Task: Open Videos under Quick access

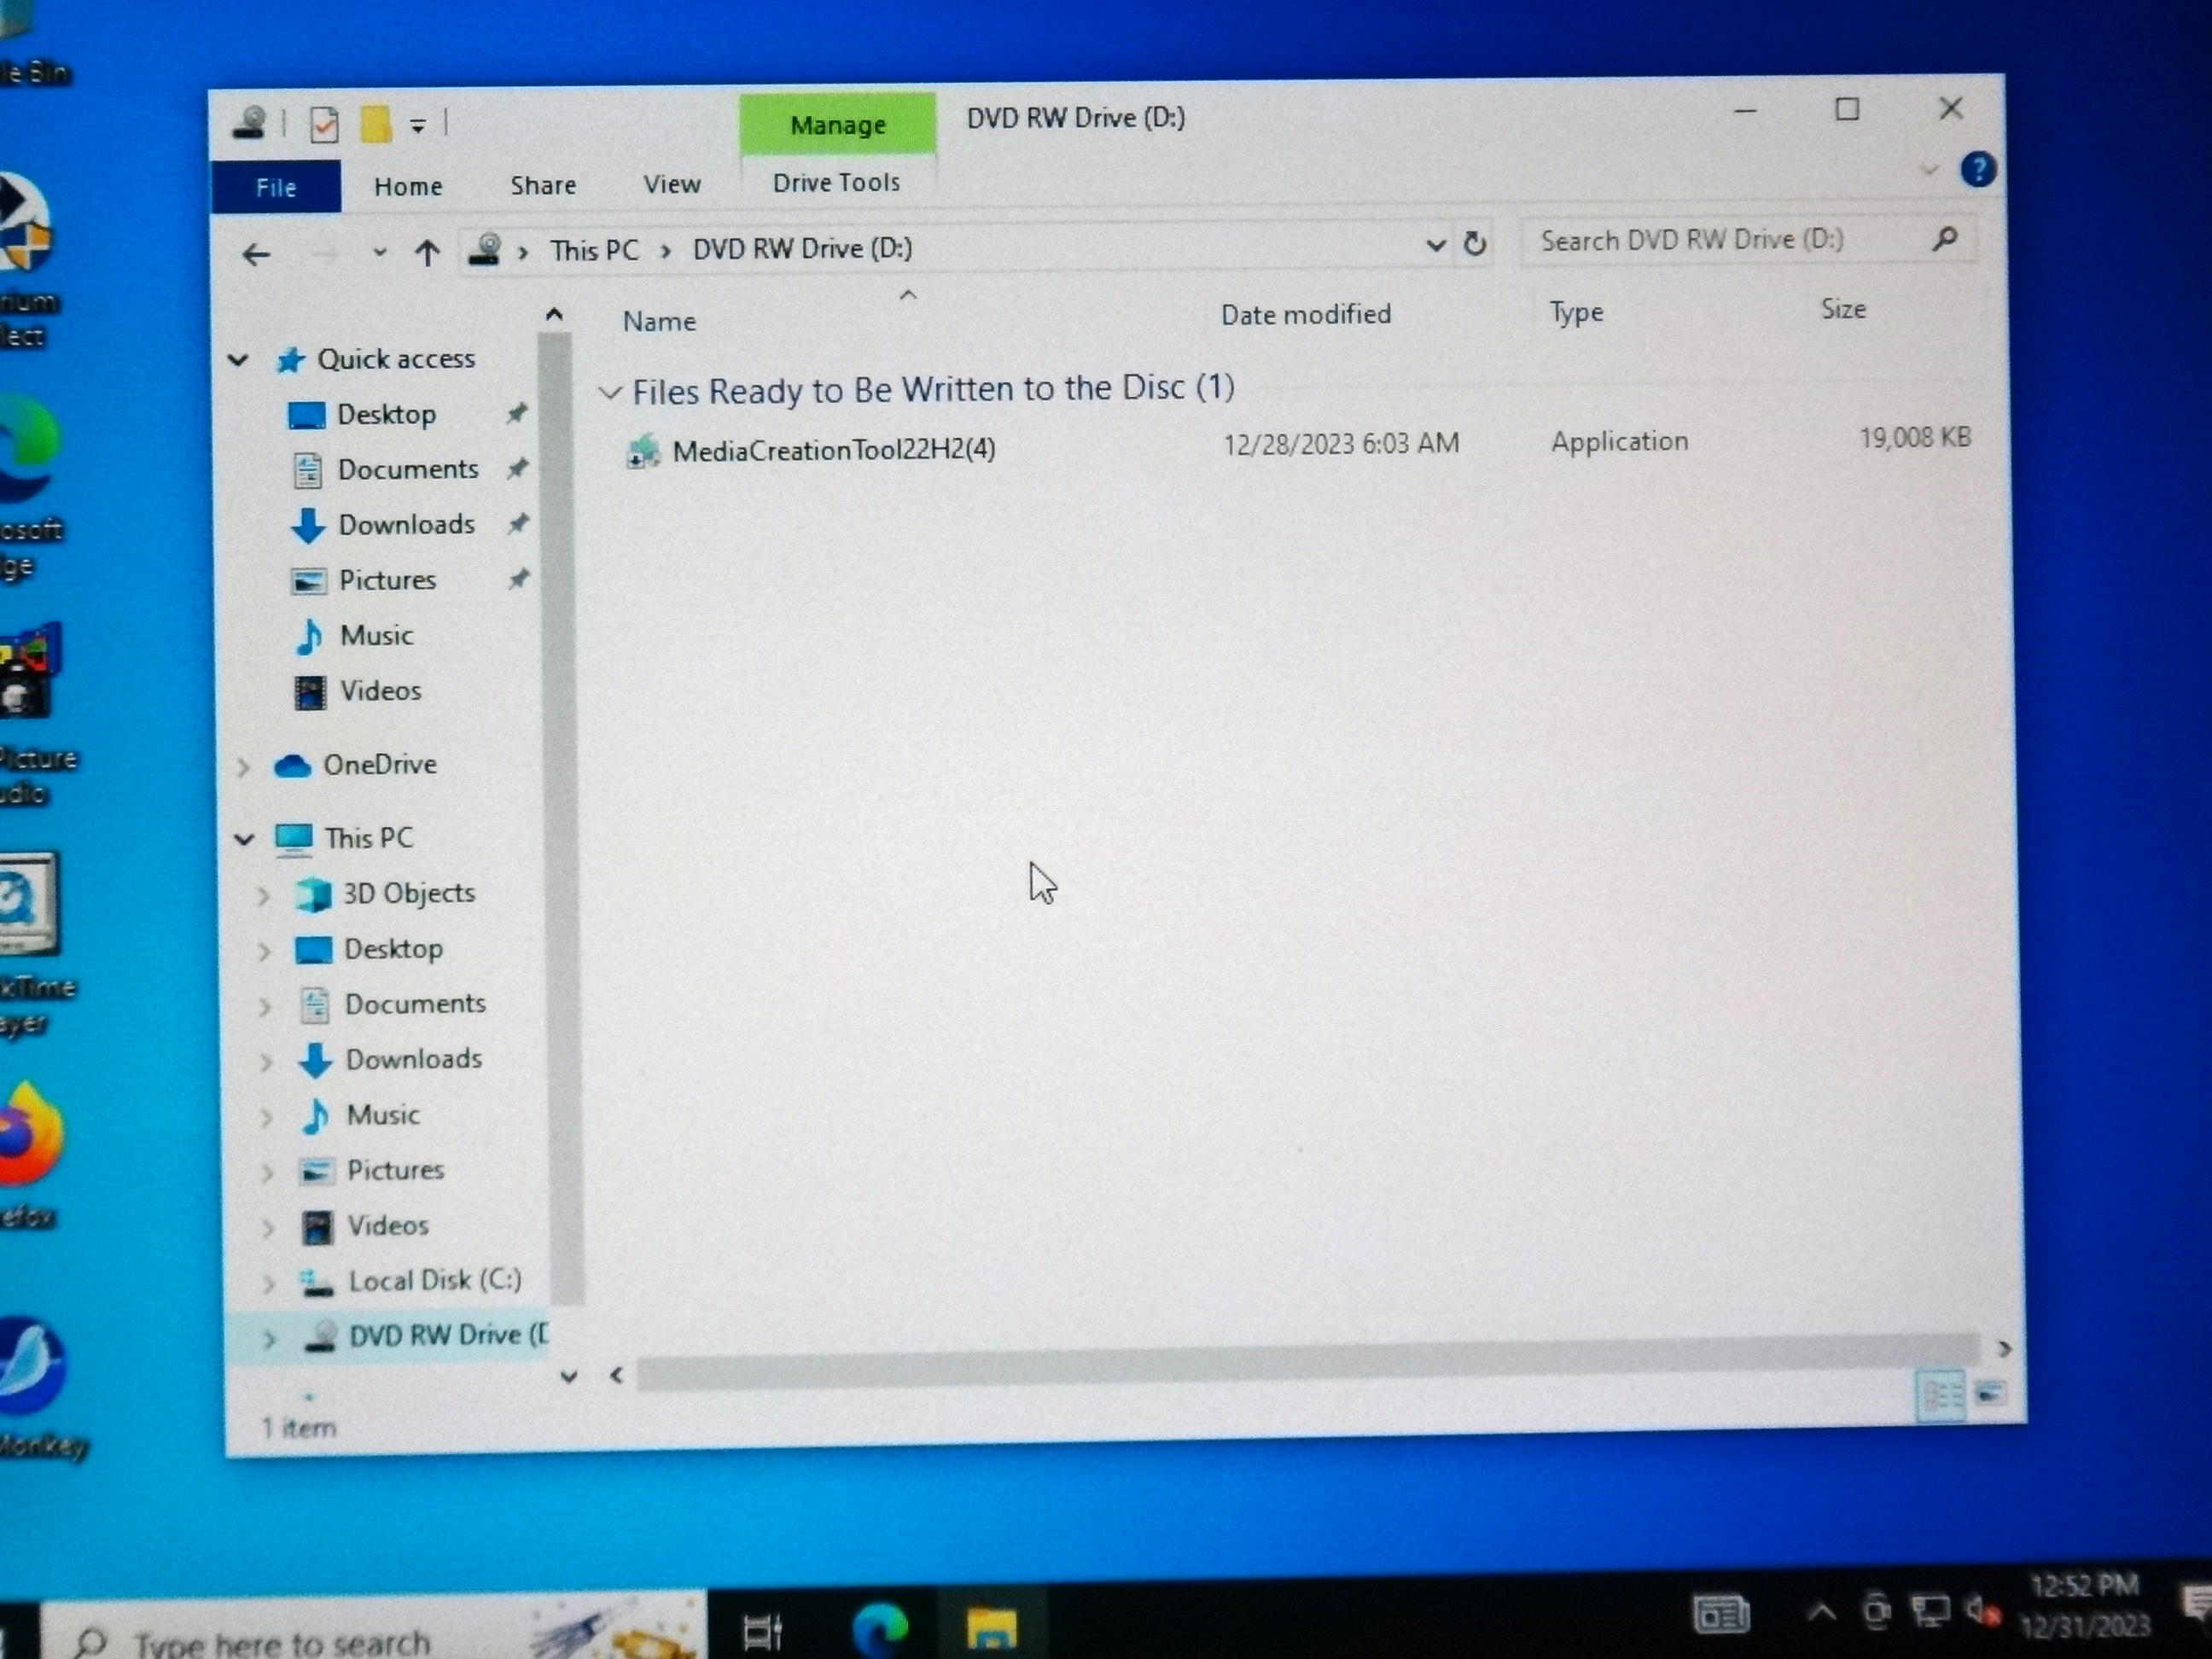Action: point(380,690)
